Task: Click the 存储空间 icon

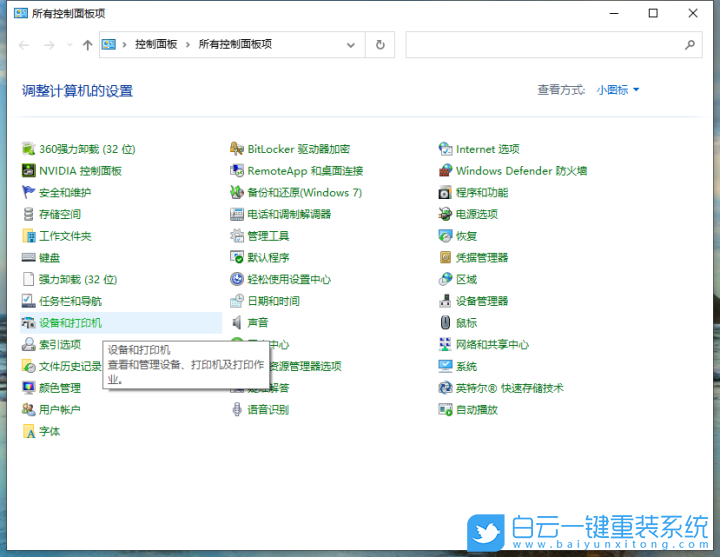Action: pos(28,214)
